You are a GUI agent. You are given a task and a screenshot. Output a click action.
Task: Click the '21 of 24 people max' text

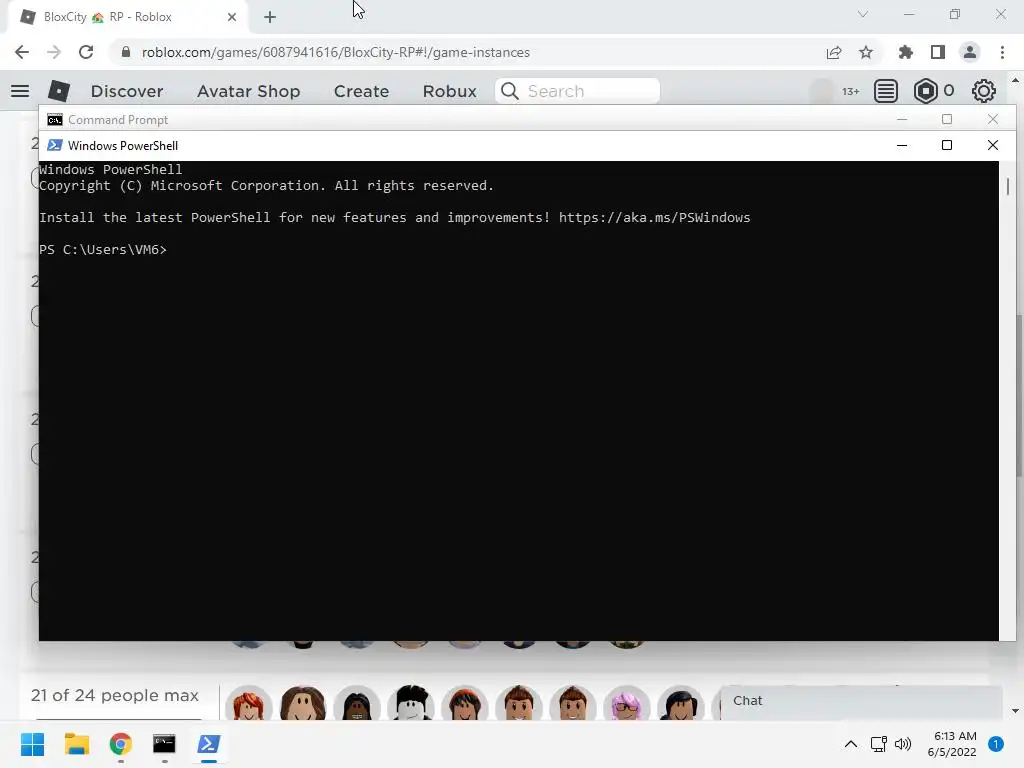pyautogui.click(x=114, y=696)
